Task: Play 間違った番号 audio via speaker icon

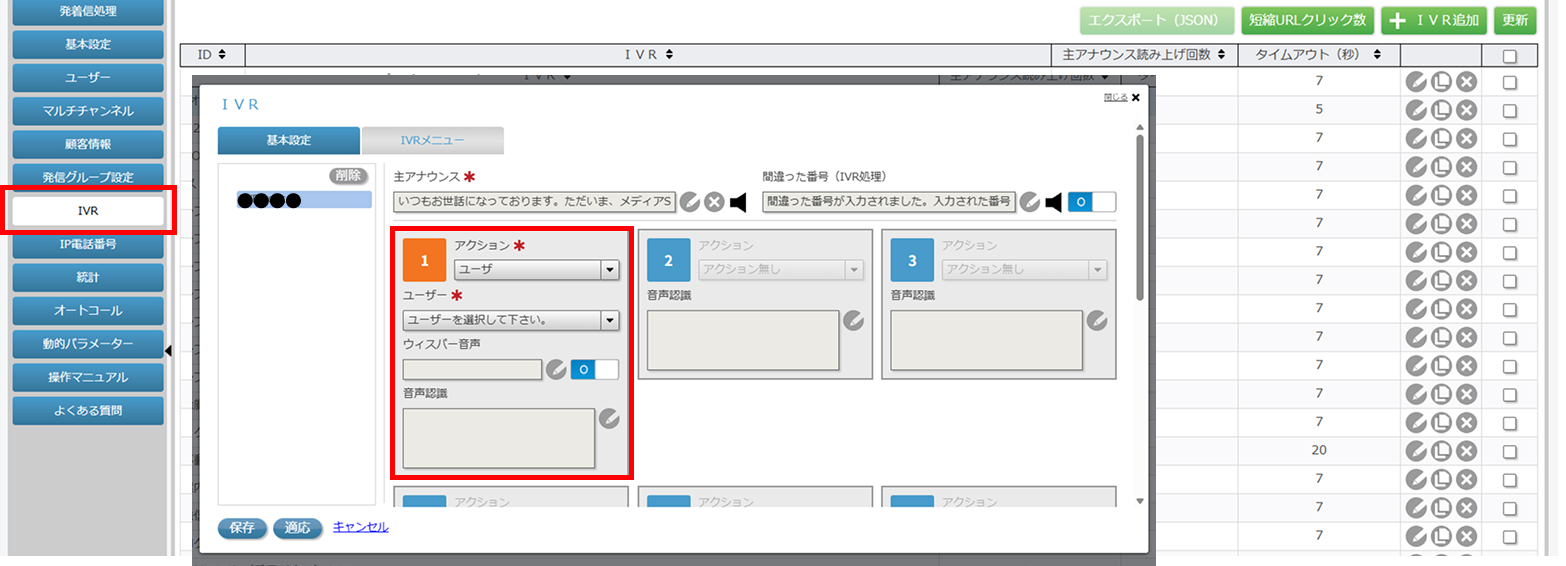Action: (x=1053, y=203)
